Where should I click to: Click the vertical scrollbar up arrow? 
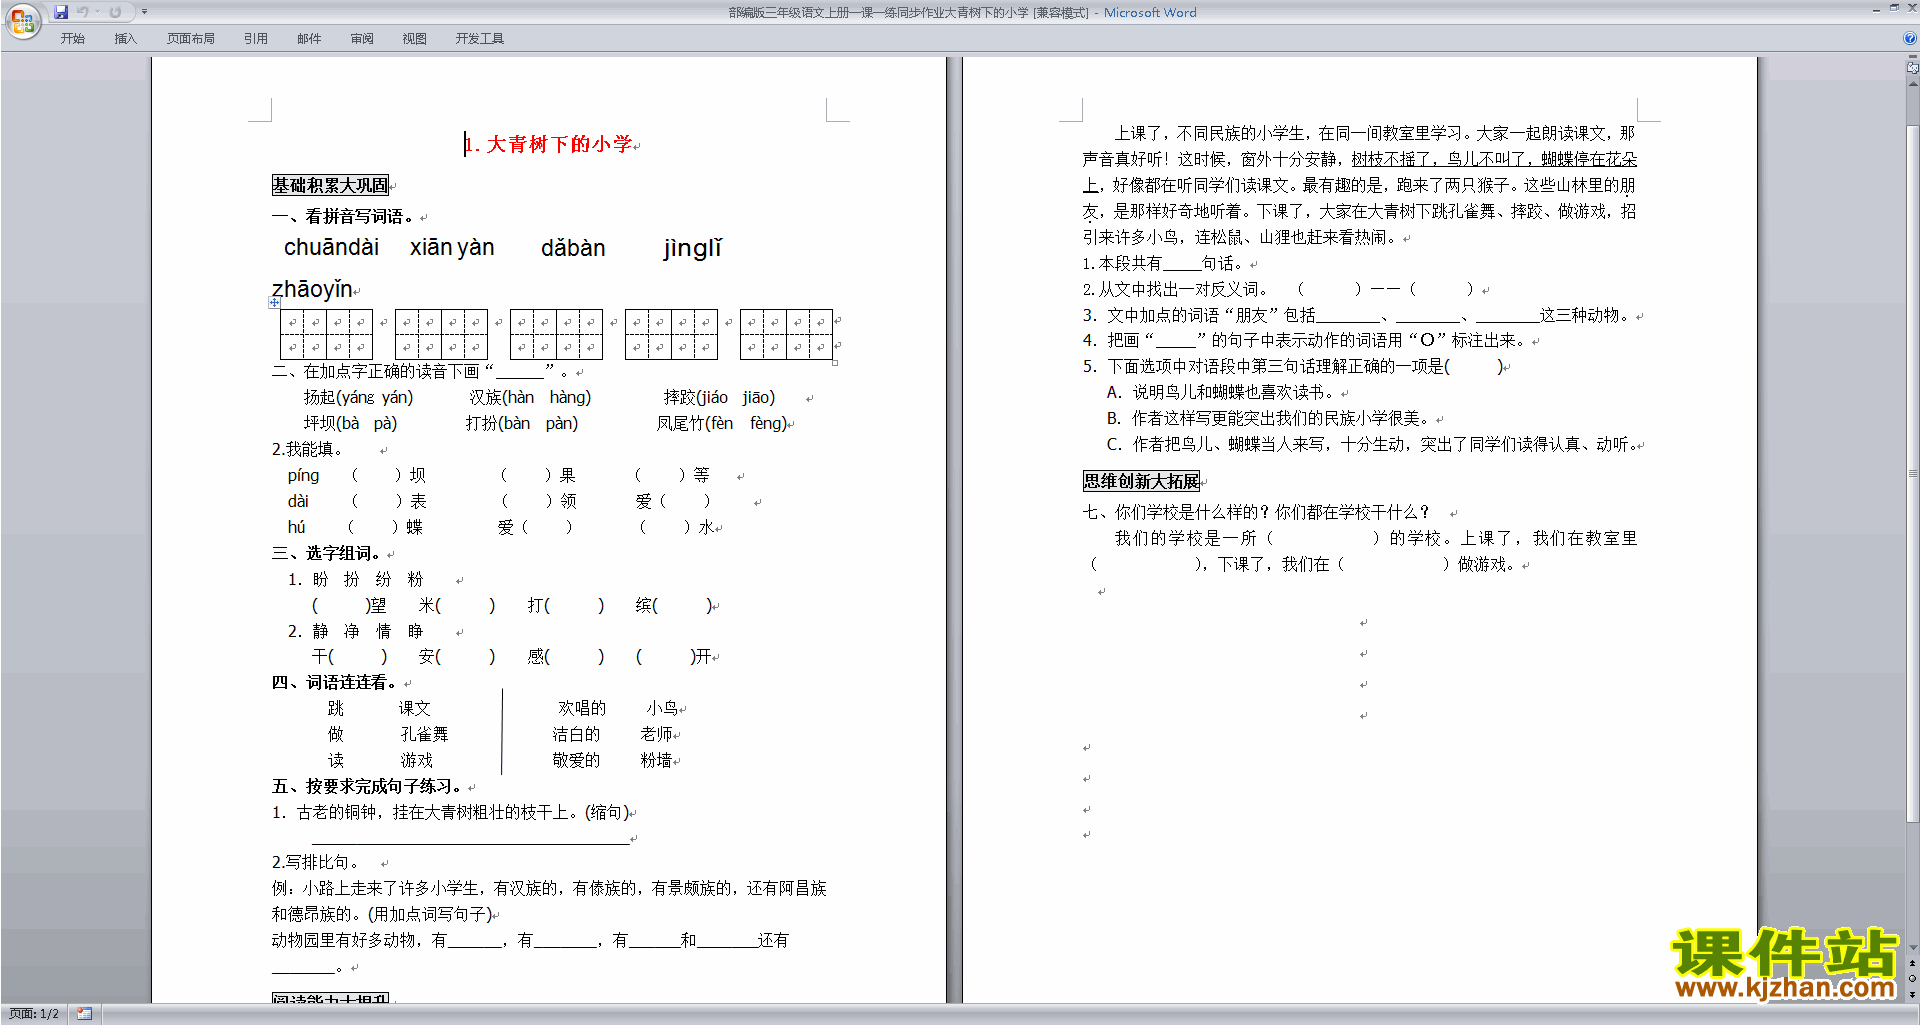[x=1912, y=84]
